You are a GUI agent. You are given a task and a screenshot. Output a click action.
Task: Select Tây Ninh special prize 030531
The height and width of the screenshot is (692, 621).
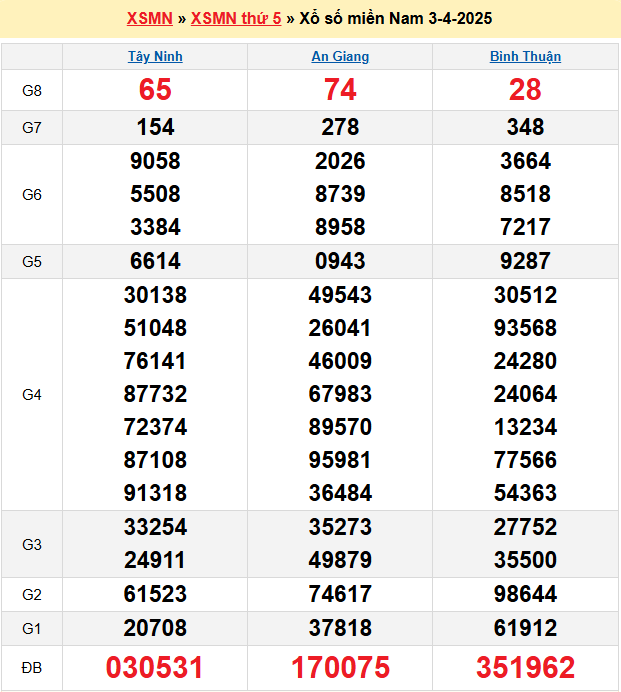pos(155,668)
